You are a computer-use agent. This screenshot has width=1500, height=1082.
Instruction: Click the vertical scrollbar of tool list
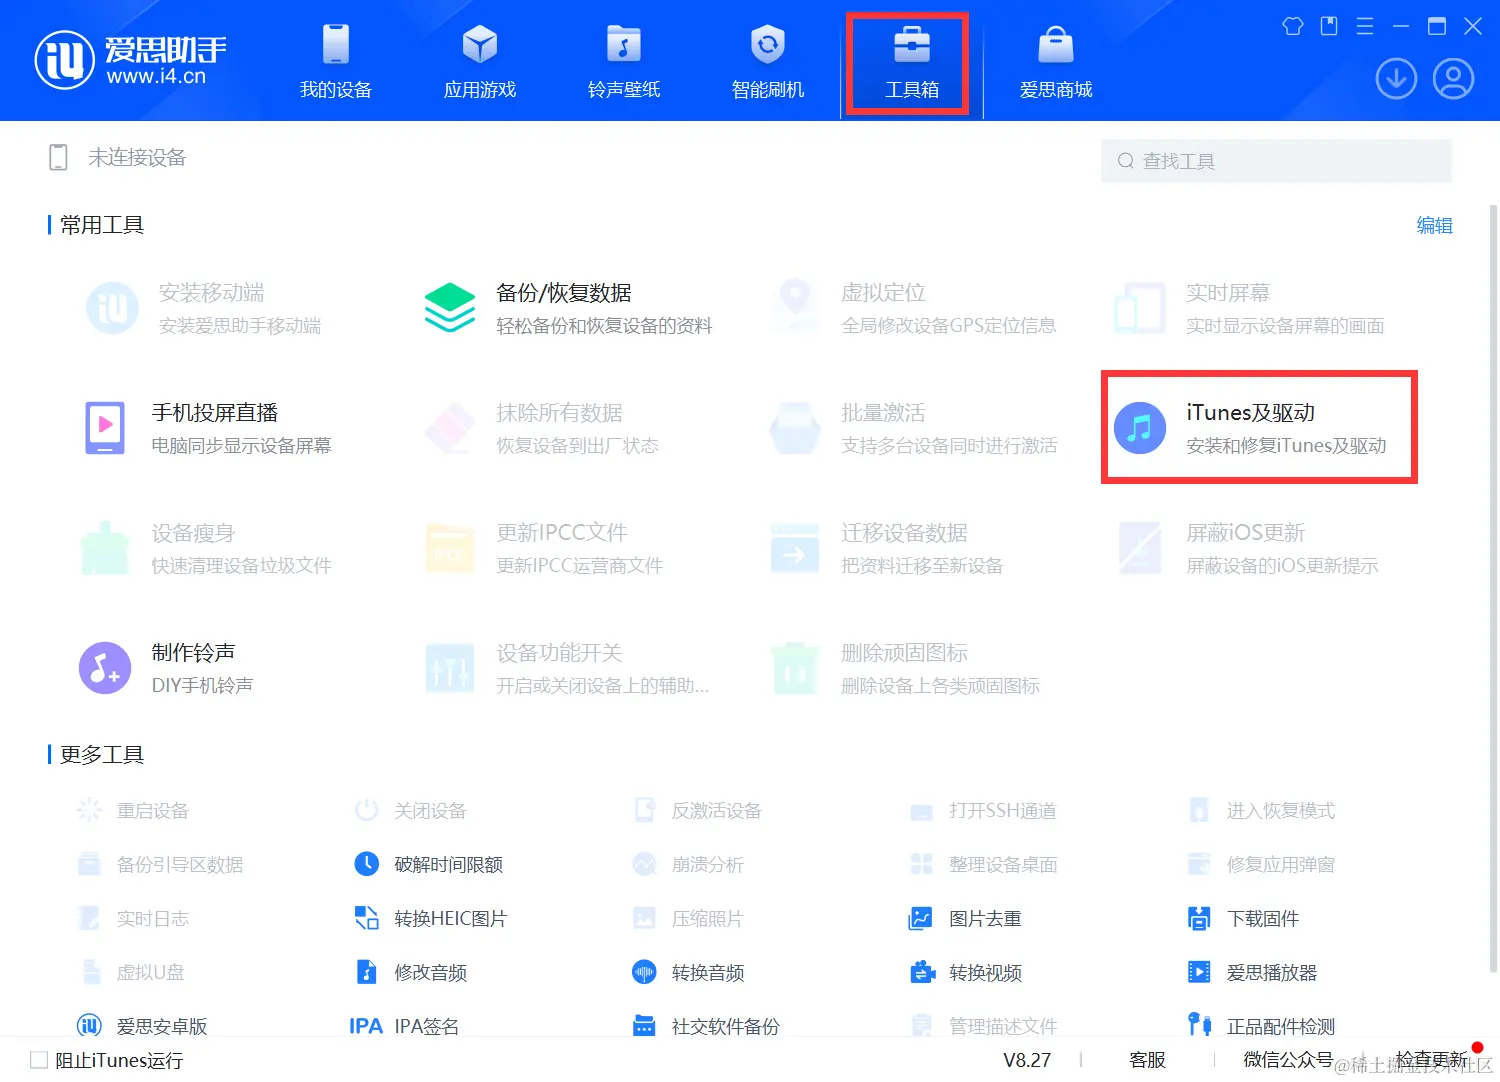coord(1493,588)
